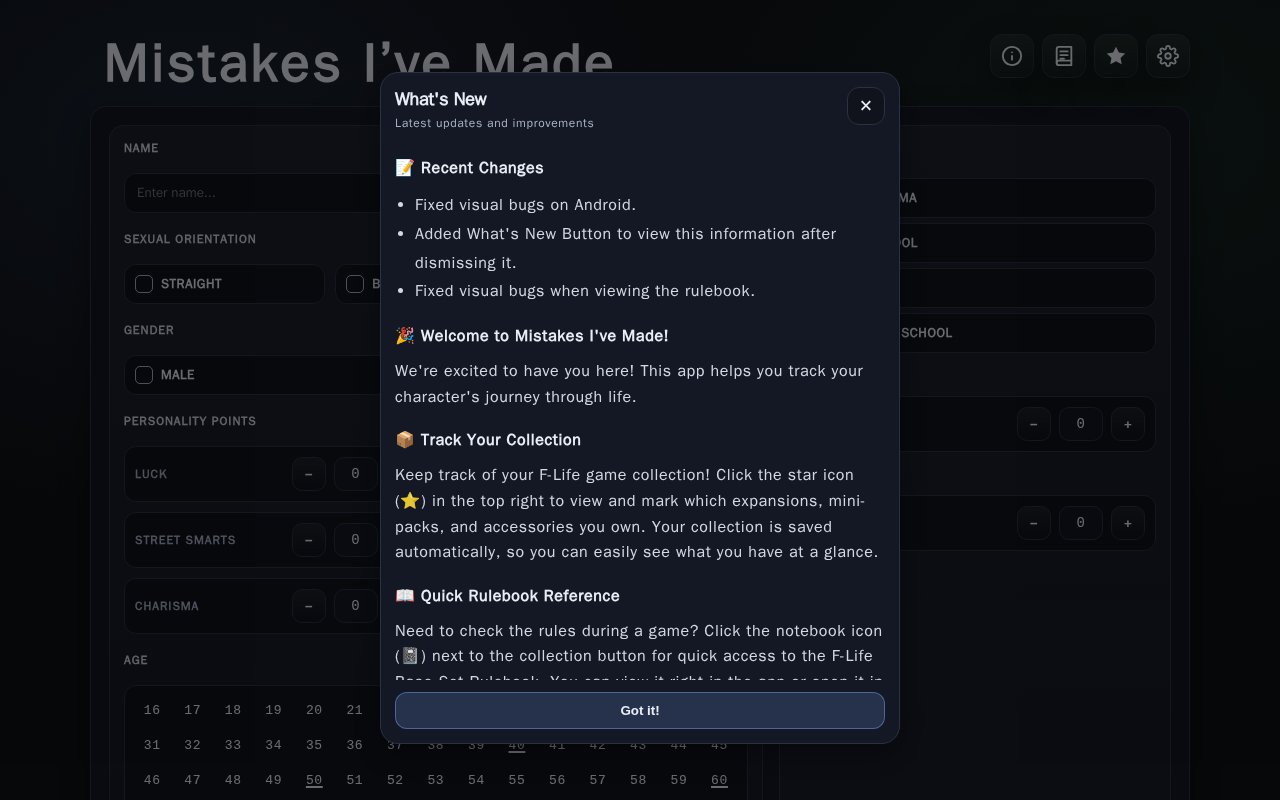1280x800 pixels.
Task: Decrease Charisma points with minus
Action: coord(309,606)
